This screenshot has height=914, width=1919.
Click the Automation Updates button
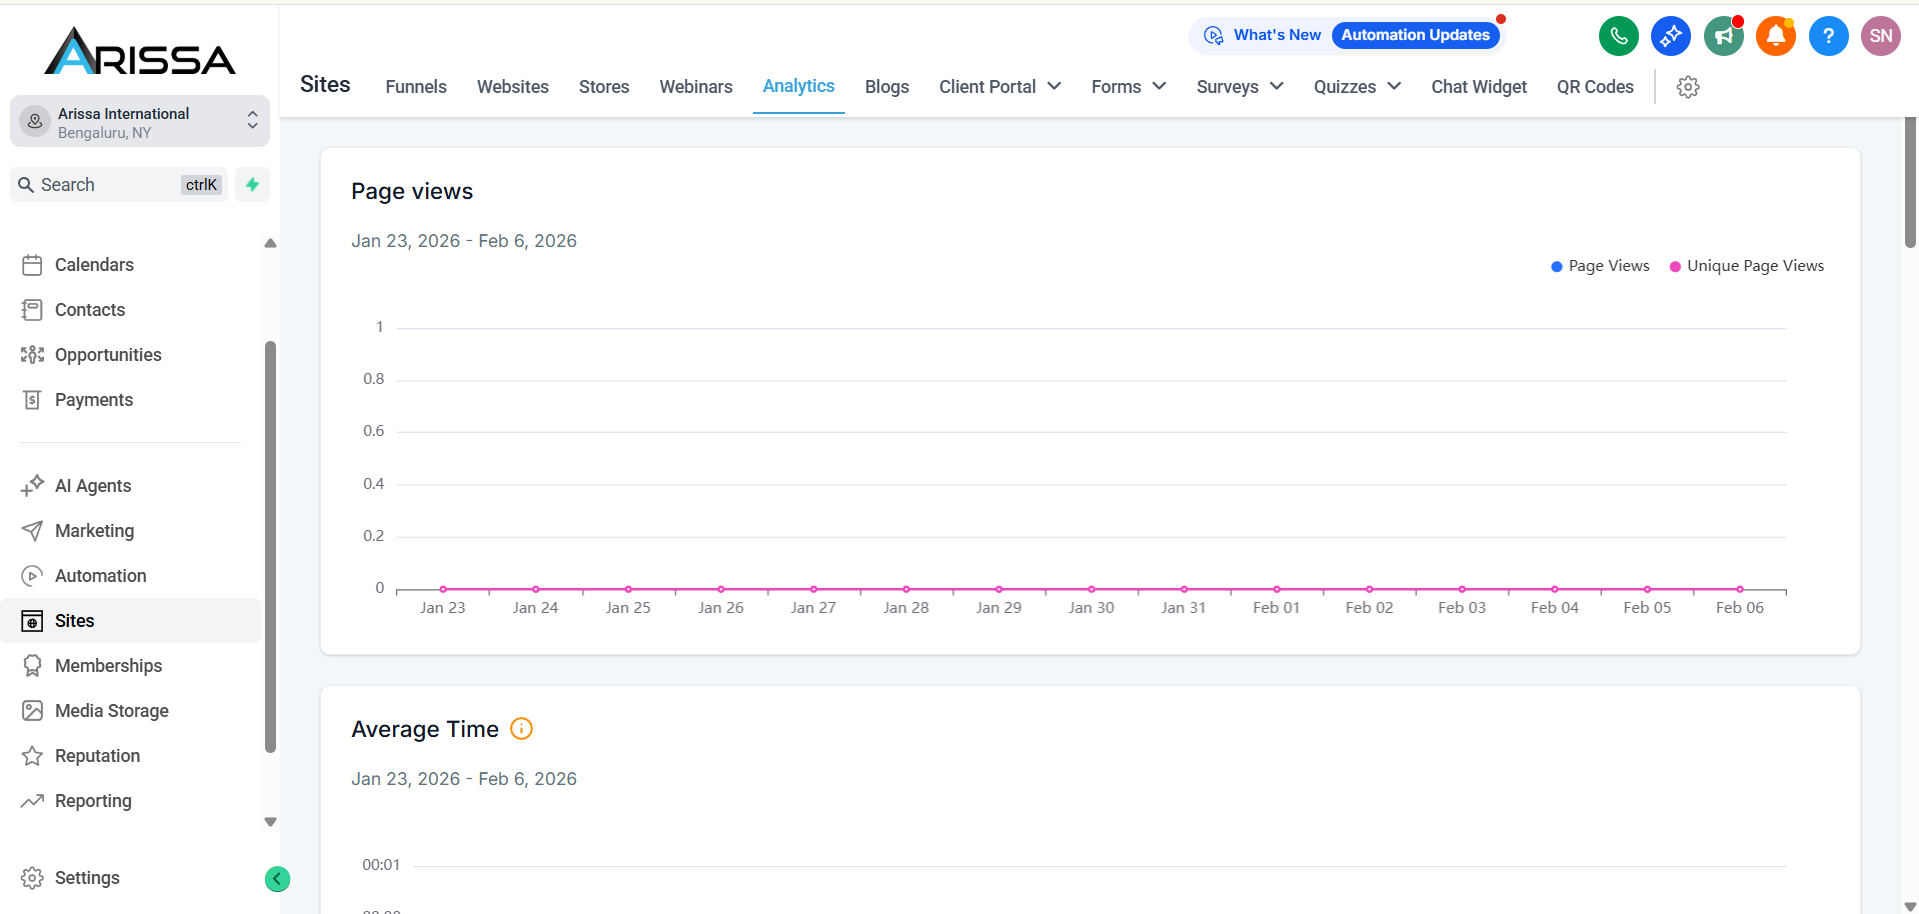click(1415, 35)
